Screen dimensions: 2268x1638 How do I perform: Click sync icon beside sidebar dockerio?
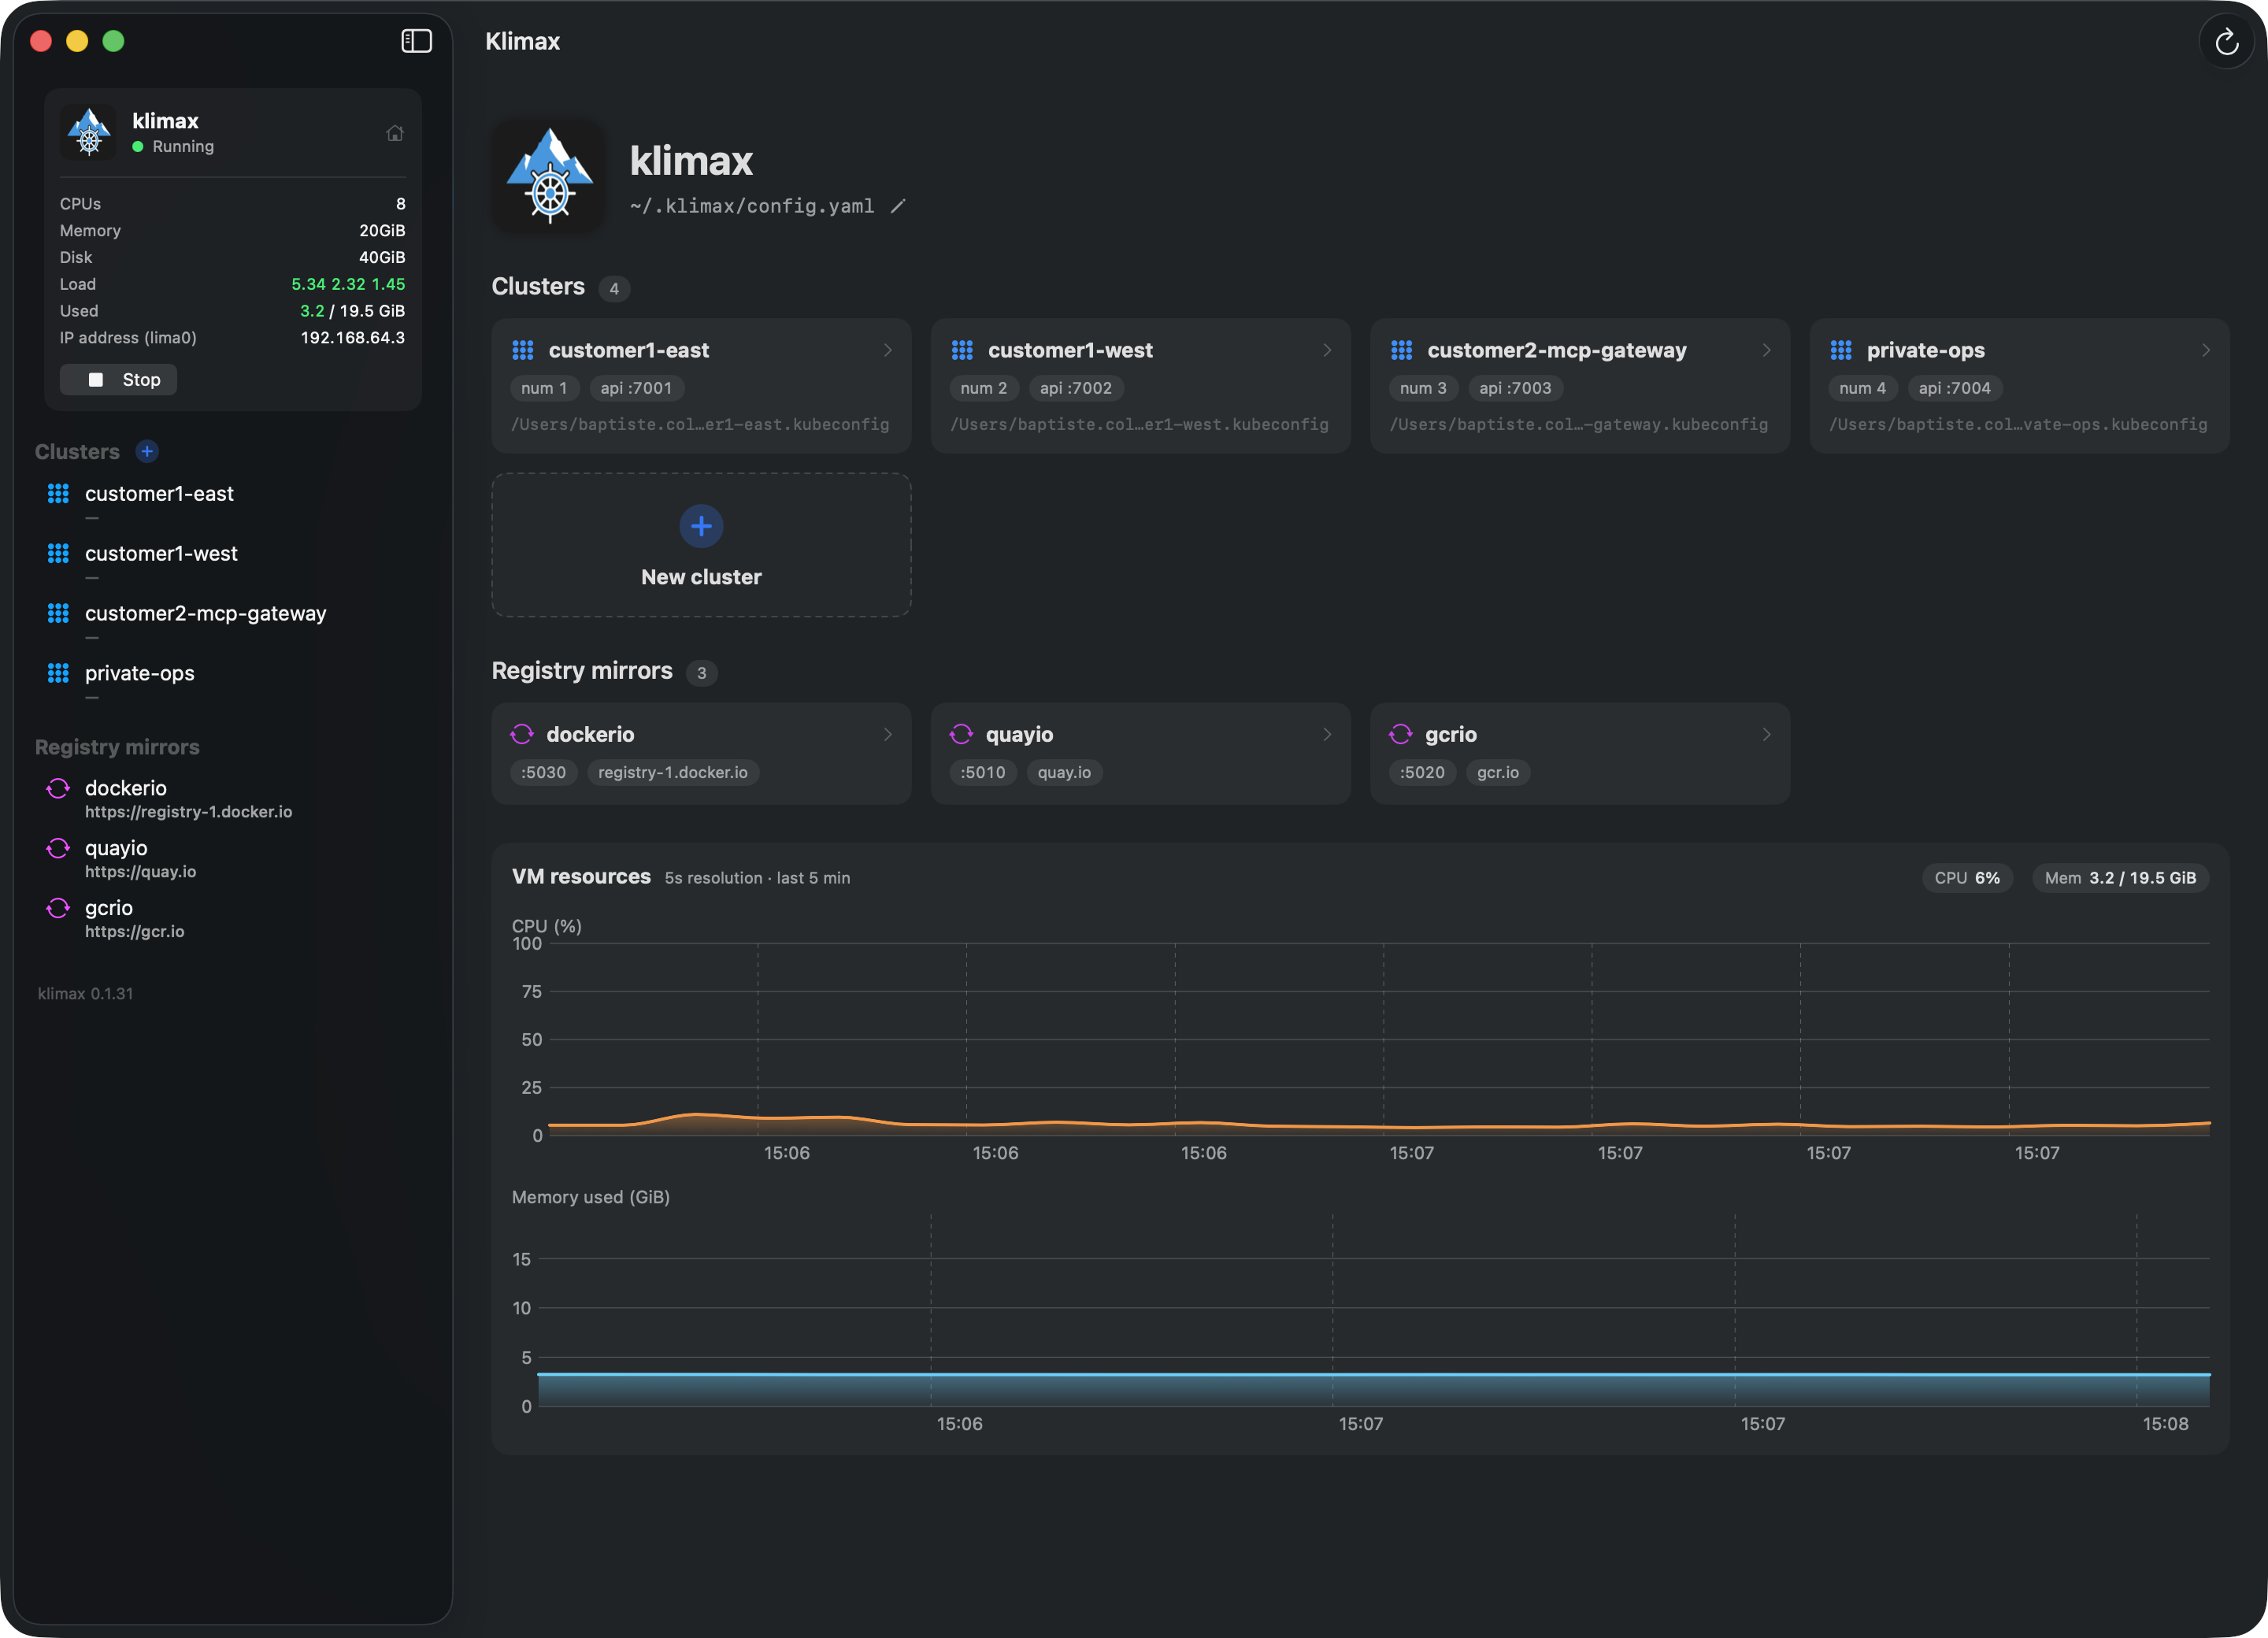pos(58,789)
